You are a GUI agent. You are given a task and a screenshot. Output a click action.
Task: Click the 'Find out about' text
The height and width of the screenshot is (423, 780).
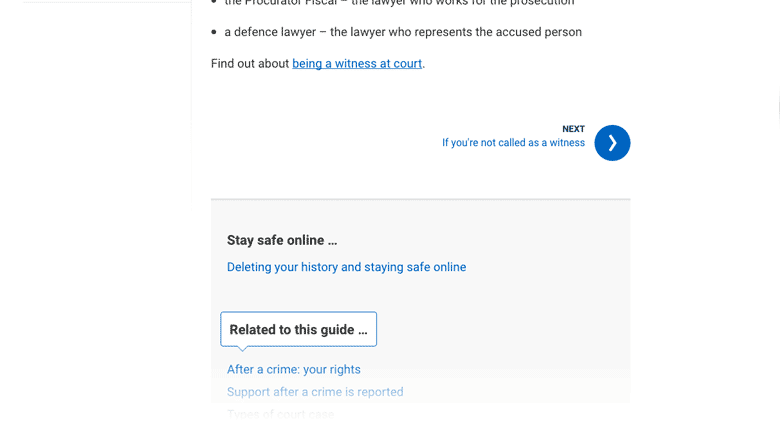[x=250, y=64]
